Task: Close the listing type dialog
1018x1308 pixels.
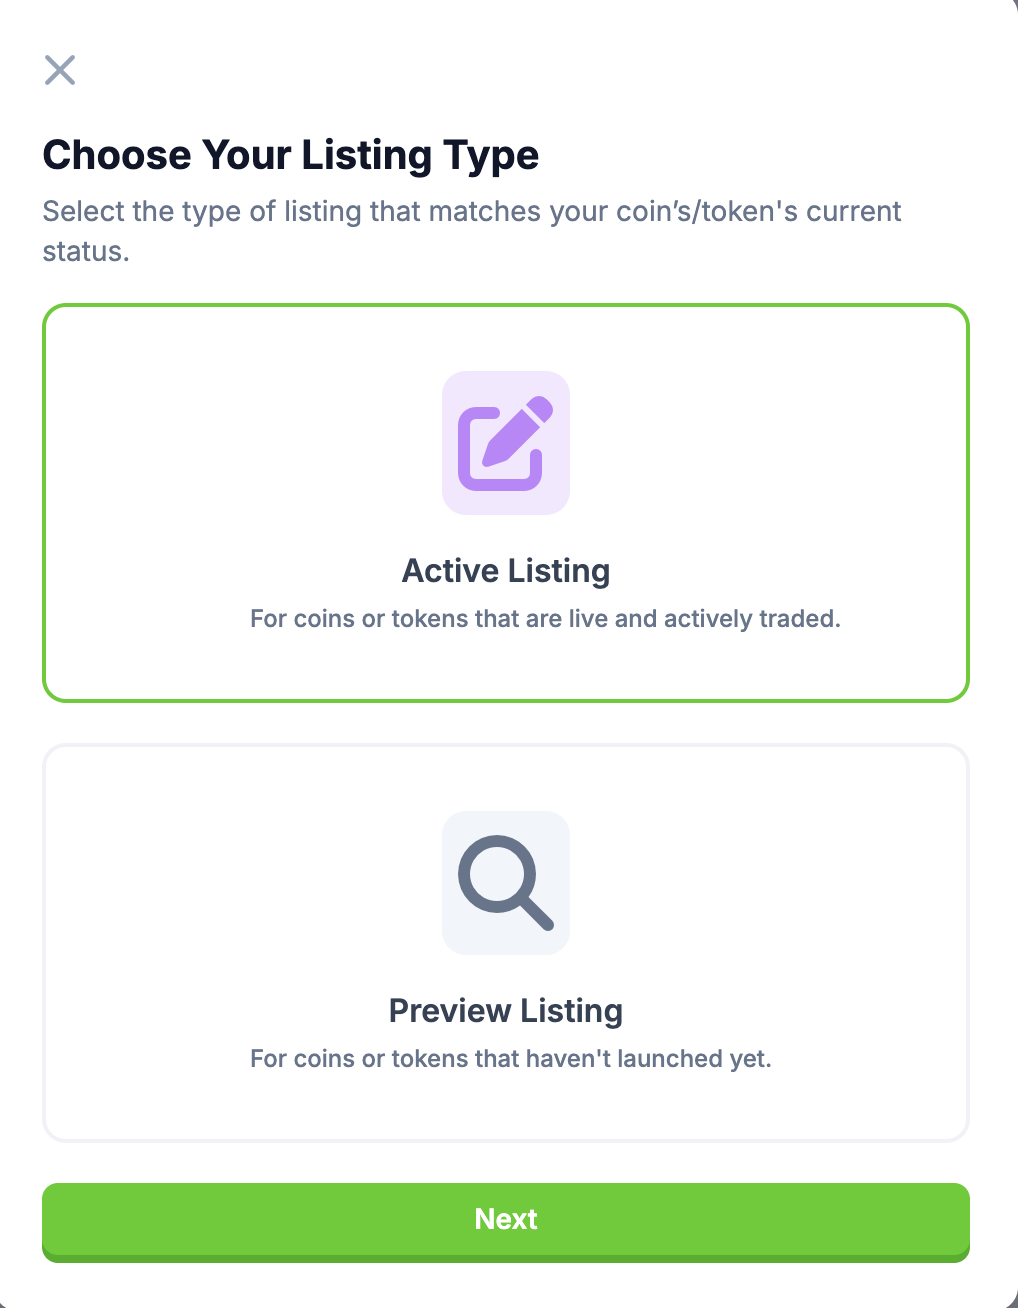Action: pos(60,70)
